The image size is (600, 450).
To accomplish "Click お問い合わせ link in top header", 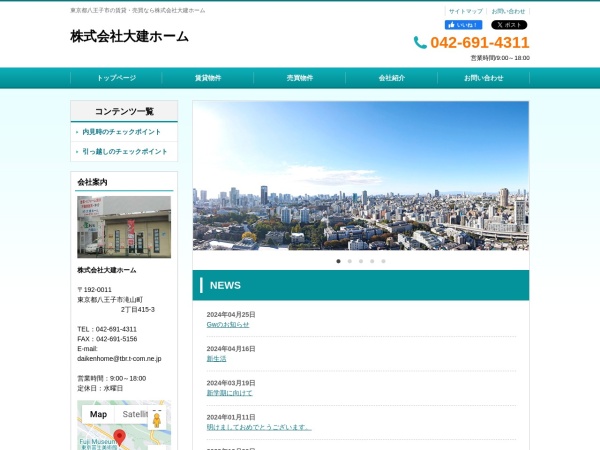I will 508,11.
